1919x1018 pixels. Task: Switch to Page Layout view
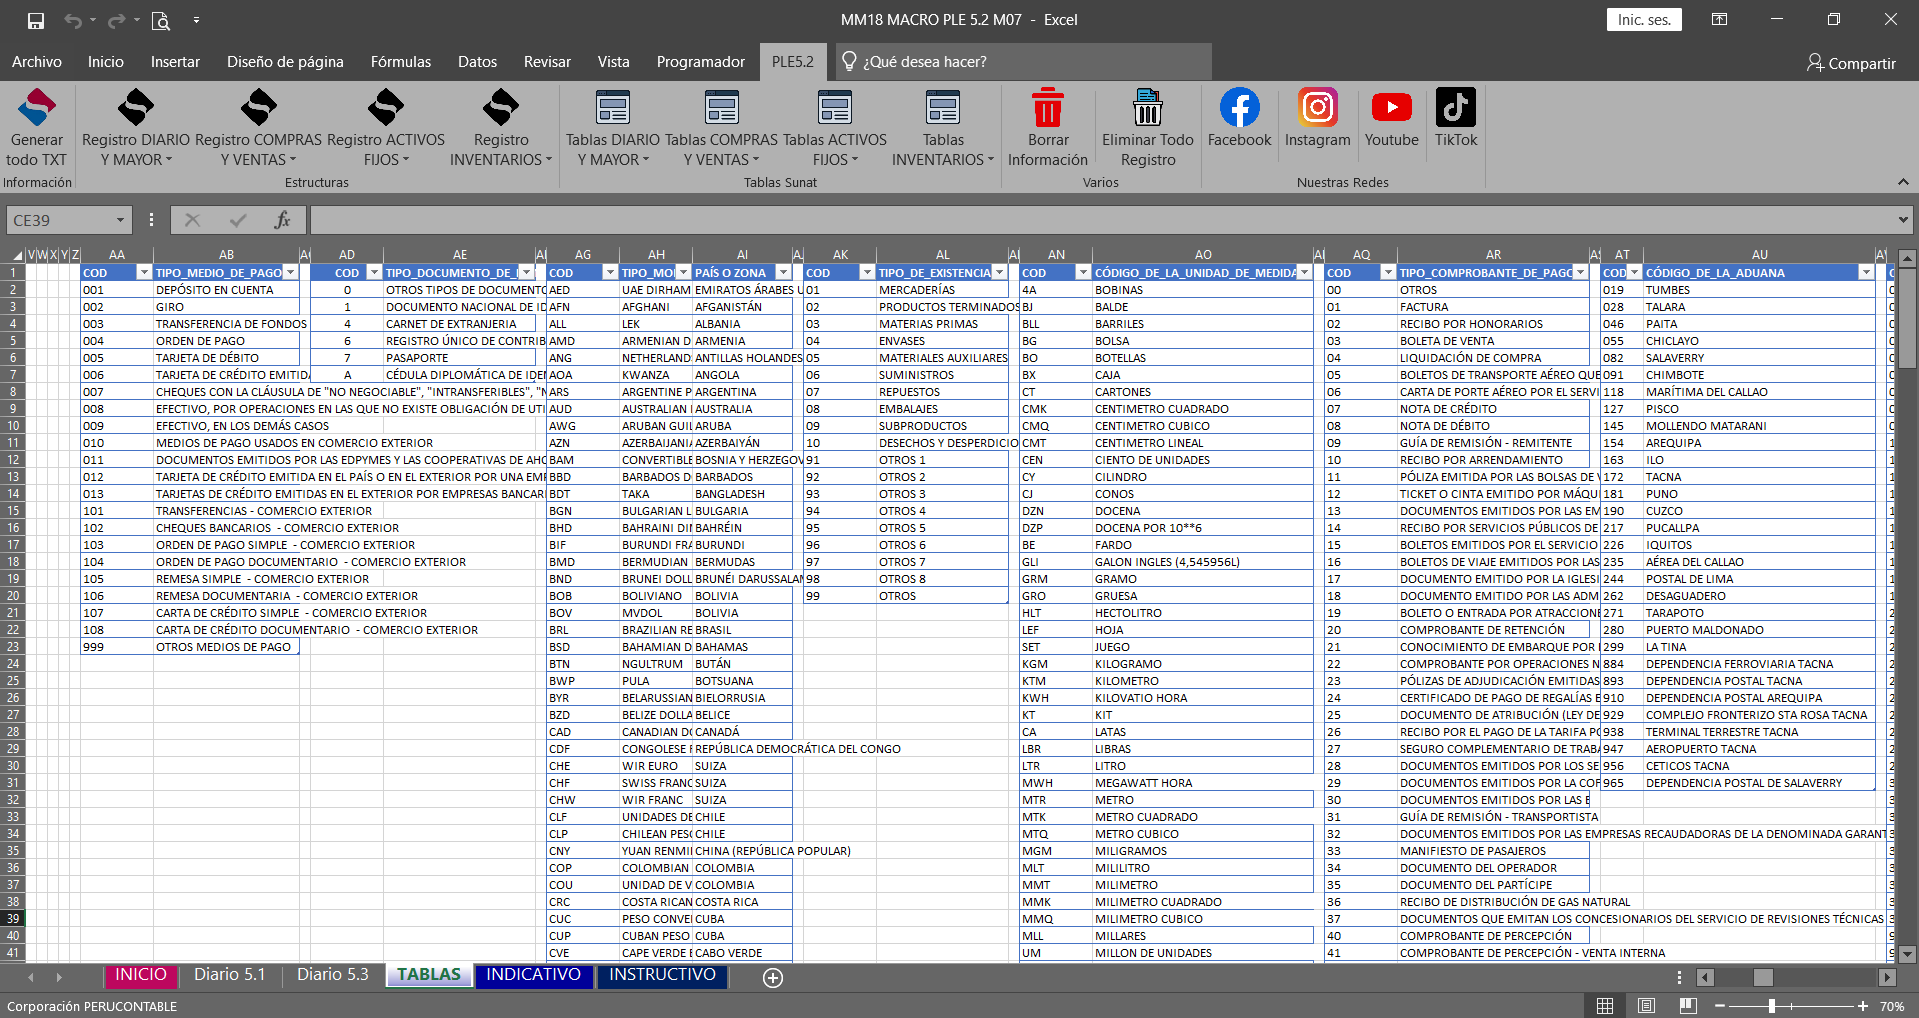pos(1647,1006)
